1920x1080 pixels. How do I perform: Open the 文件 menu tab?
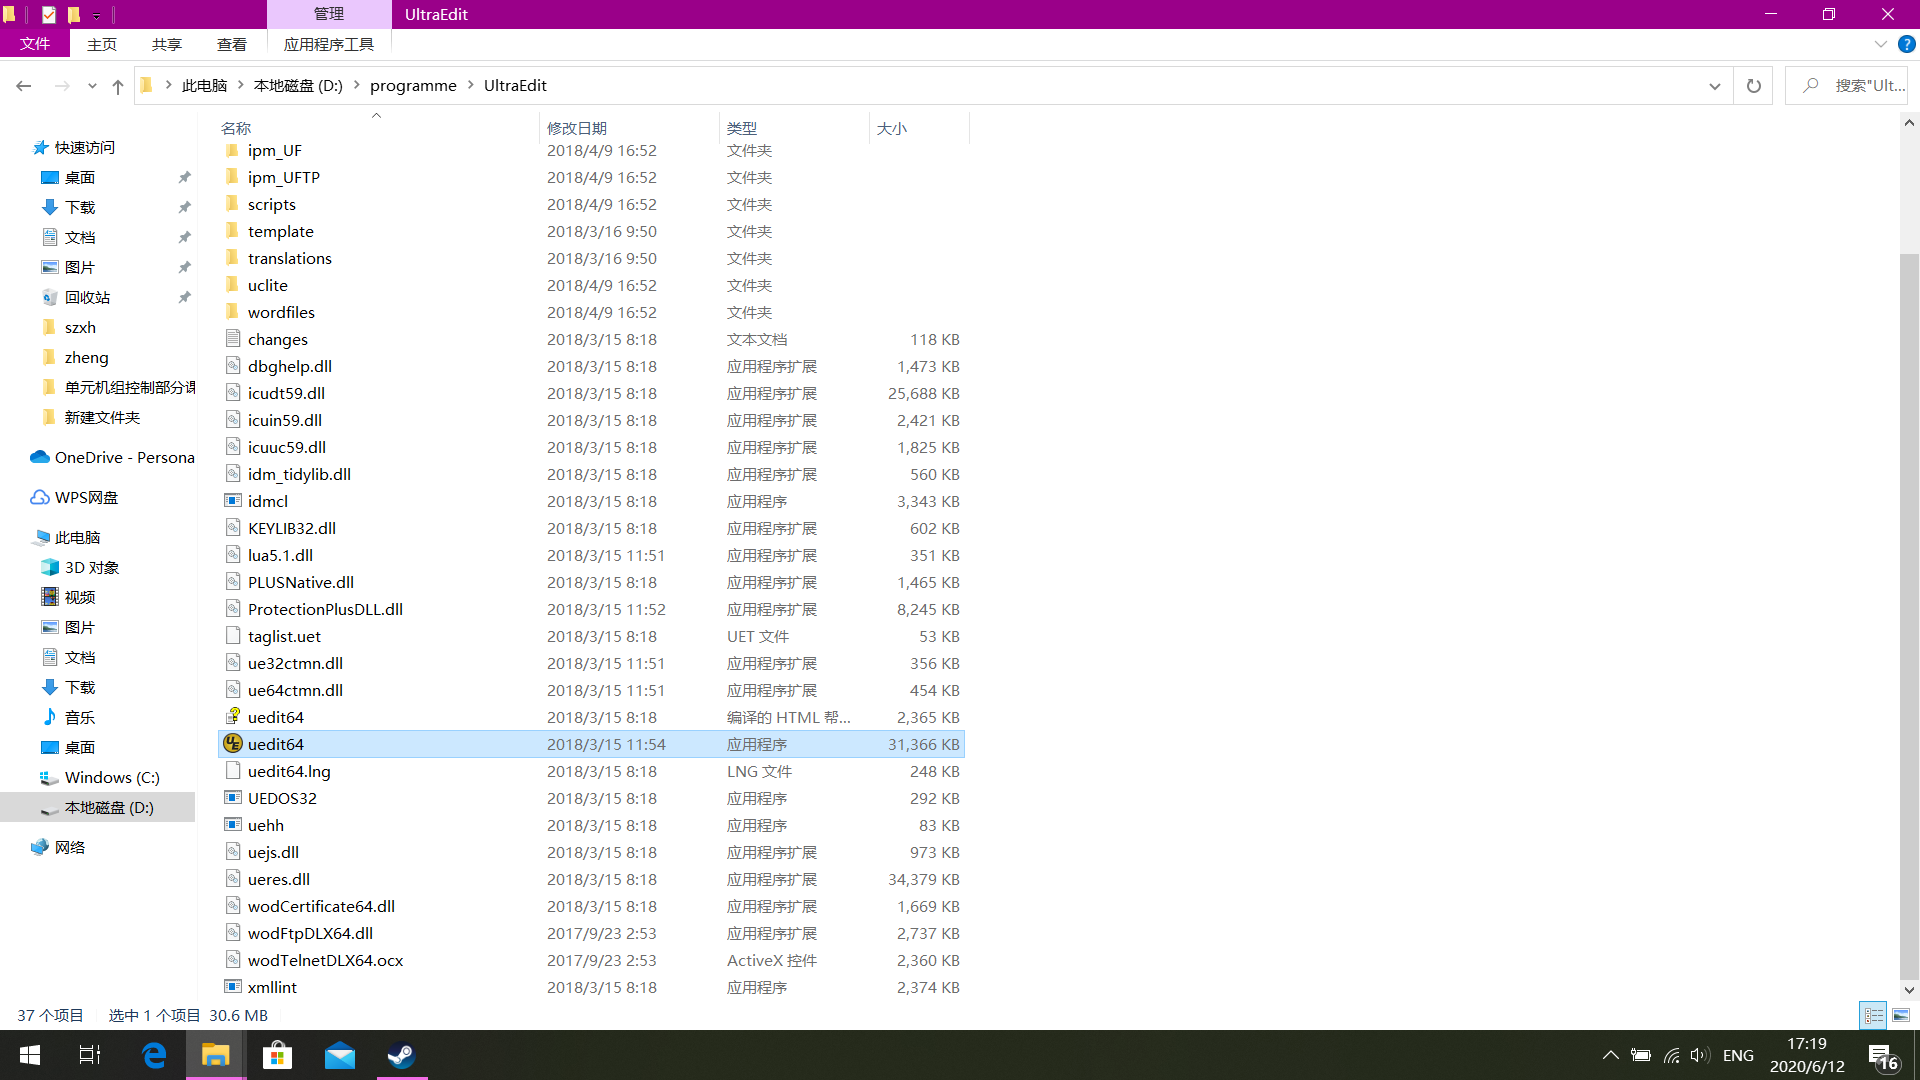pyautogui.click(x=35, y=44)
